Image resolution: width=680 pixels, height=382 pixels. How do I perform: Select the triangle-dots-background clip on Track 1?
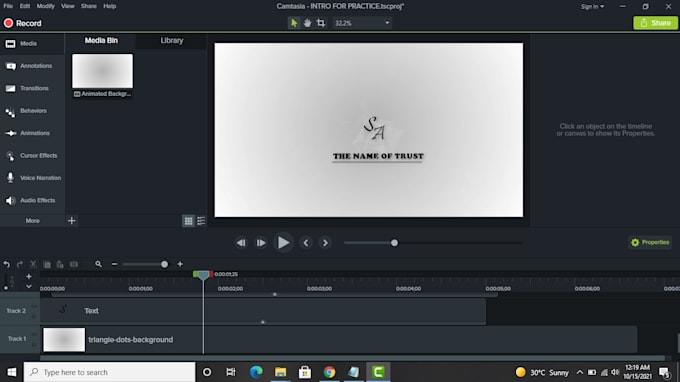[339, 340]
